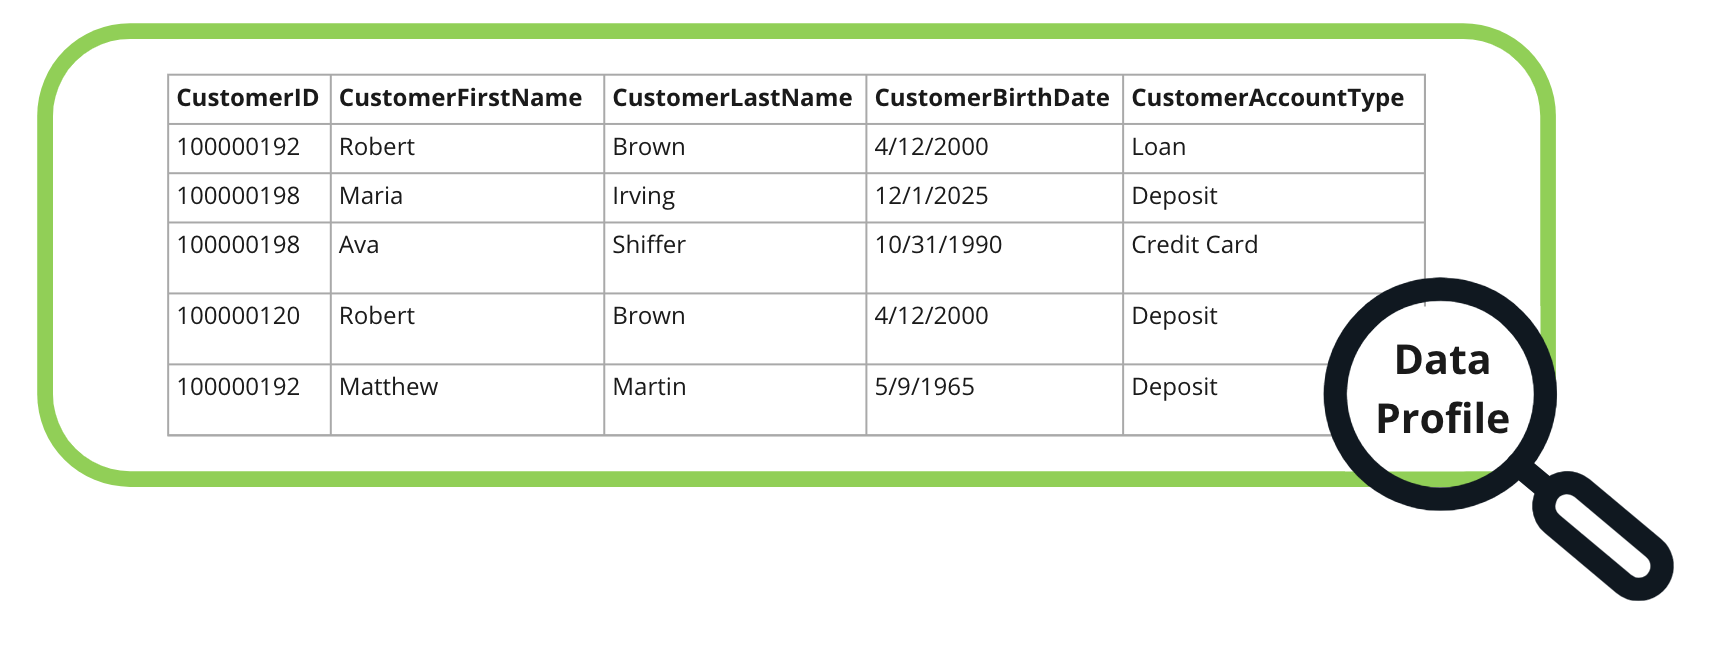Screen dimensions: 1732x648
Task: Click the Irving last name cell
Action: click(735, 197)
